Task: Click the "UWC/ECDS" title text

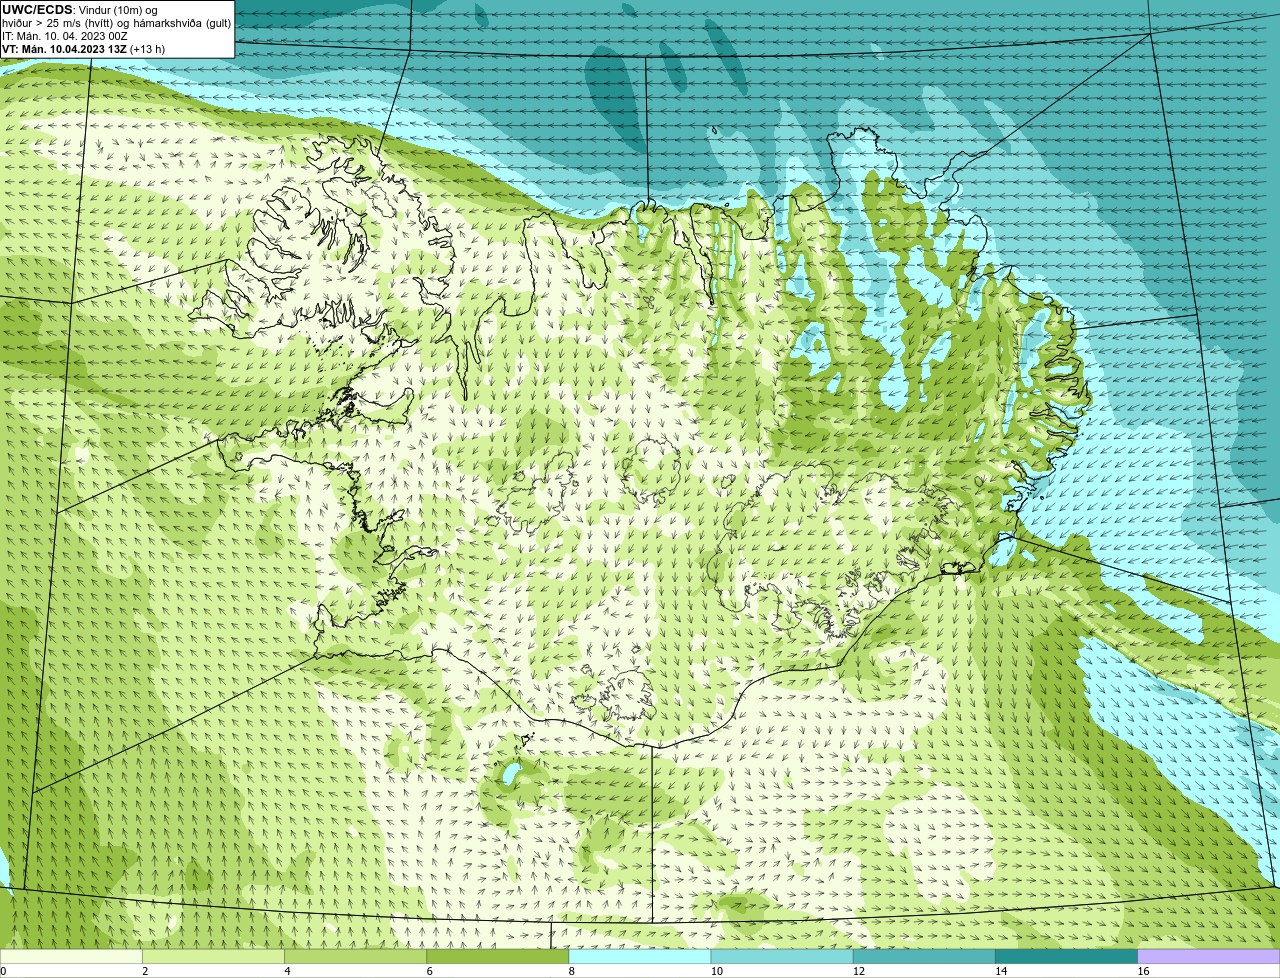Action: [37, 10]
